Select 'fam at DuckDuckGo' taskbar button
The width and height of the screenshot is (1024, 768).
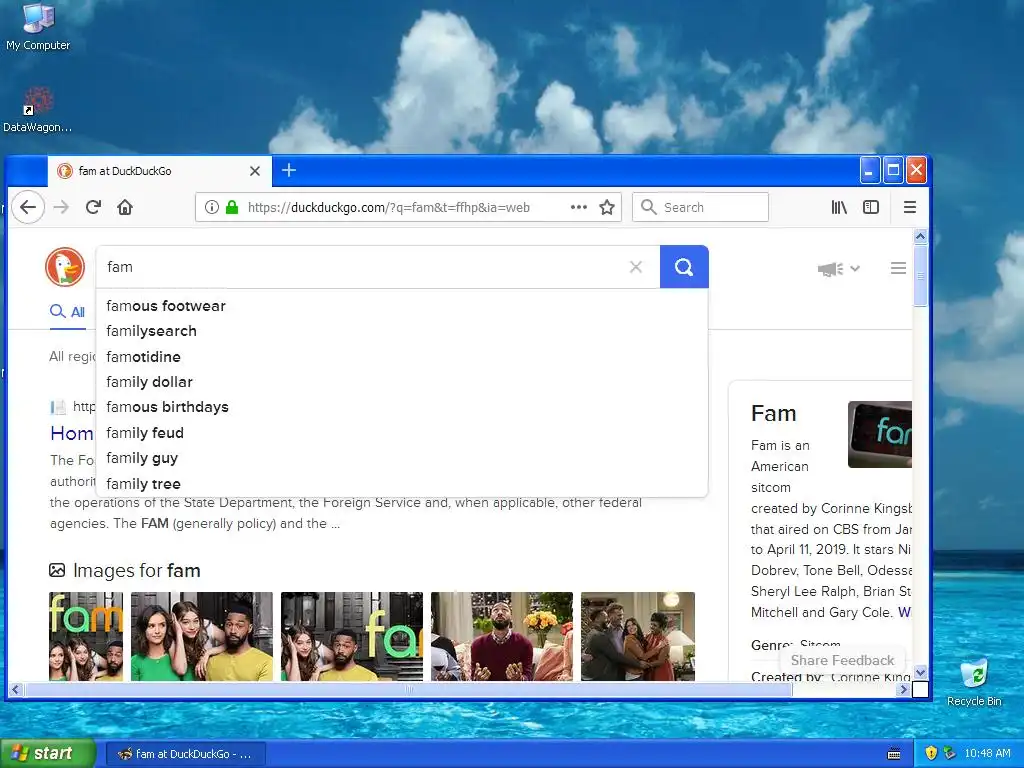coord(185,754)
